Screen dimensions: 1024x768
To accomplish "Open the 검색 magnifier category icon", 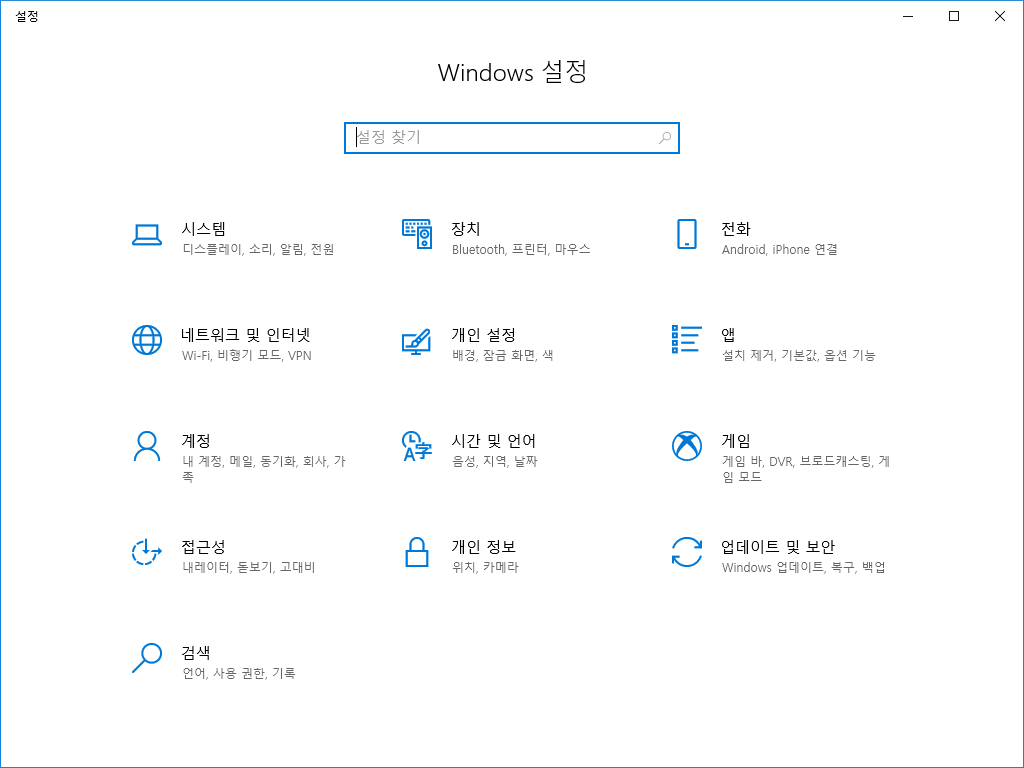I will (x=147, y=658).
